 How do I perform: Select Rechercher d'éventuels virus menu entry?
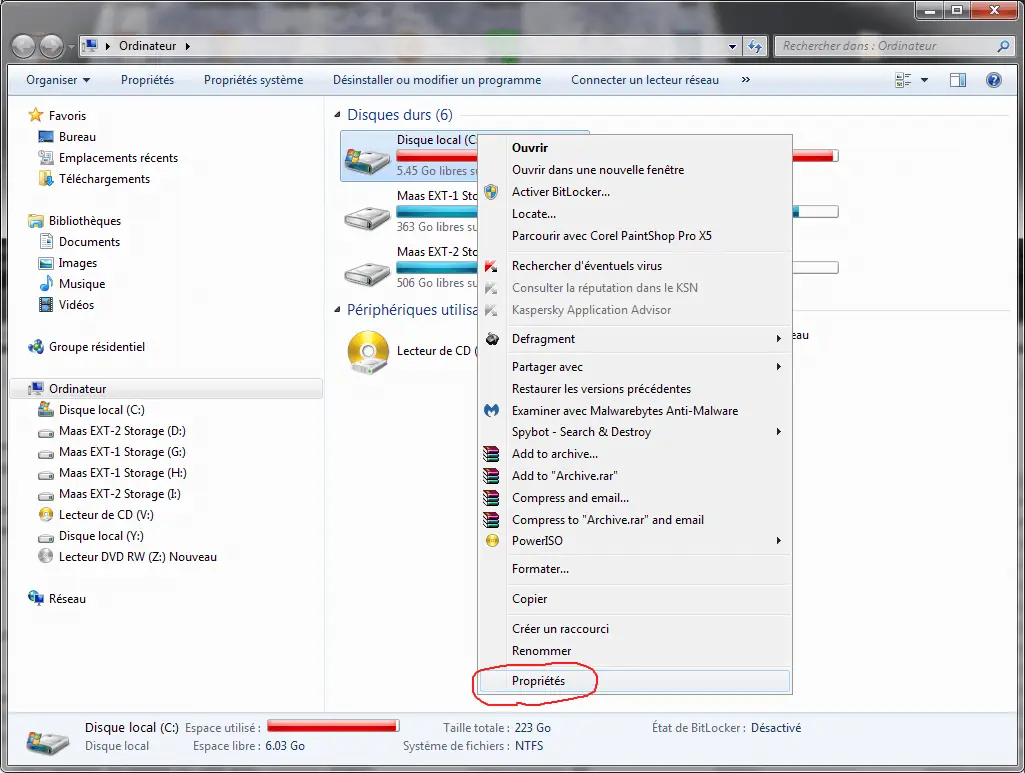(635, 266)
